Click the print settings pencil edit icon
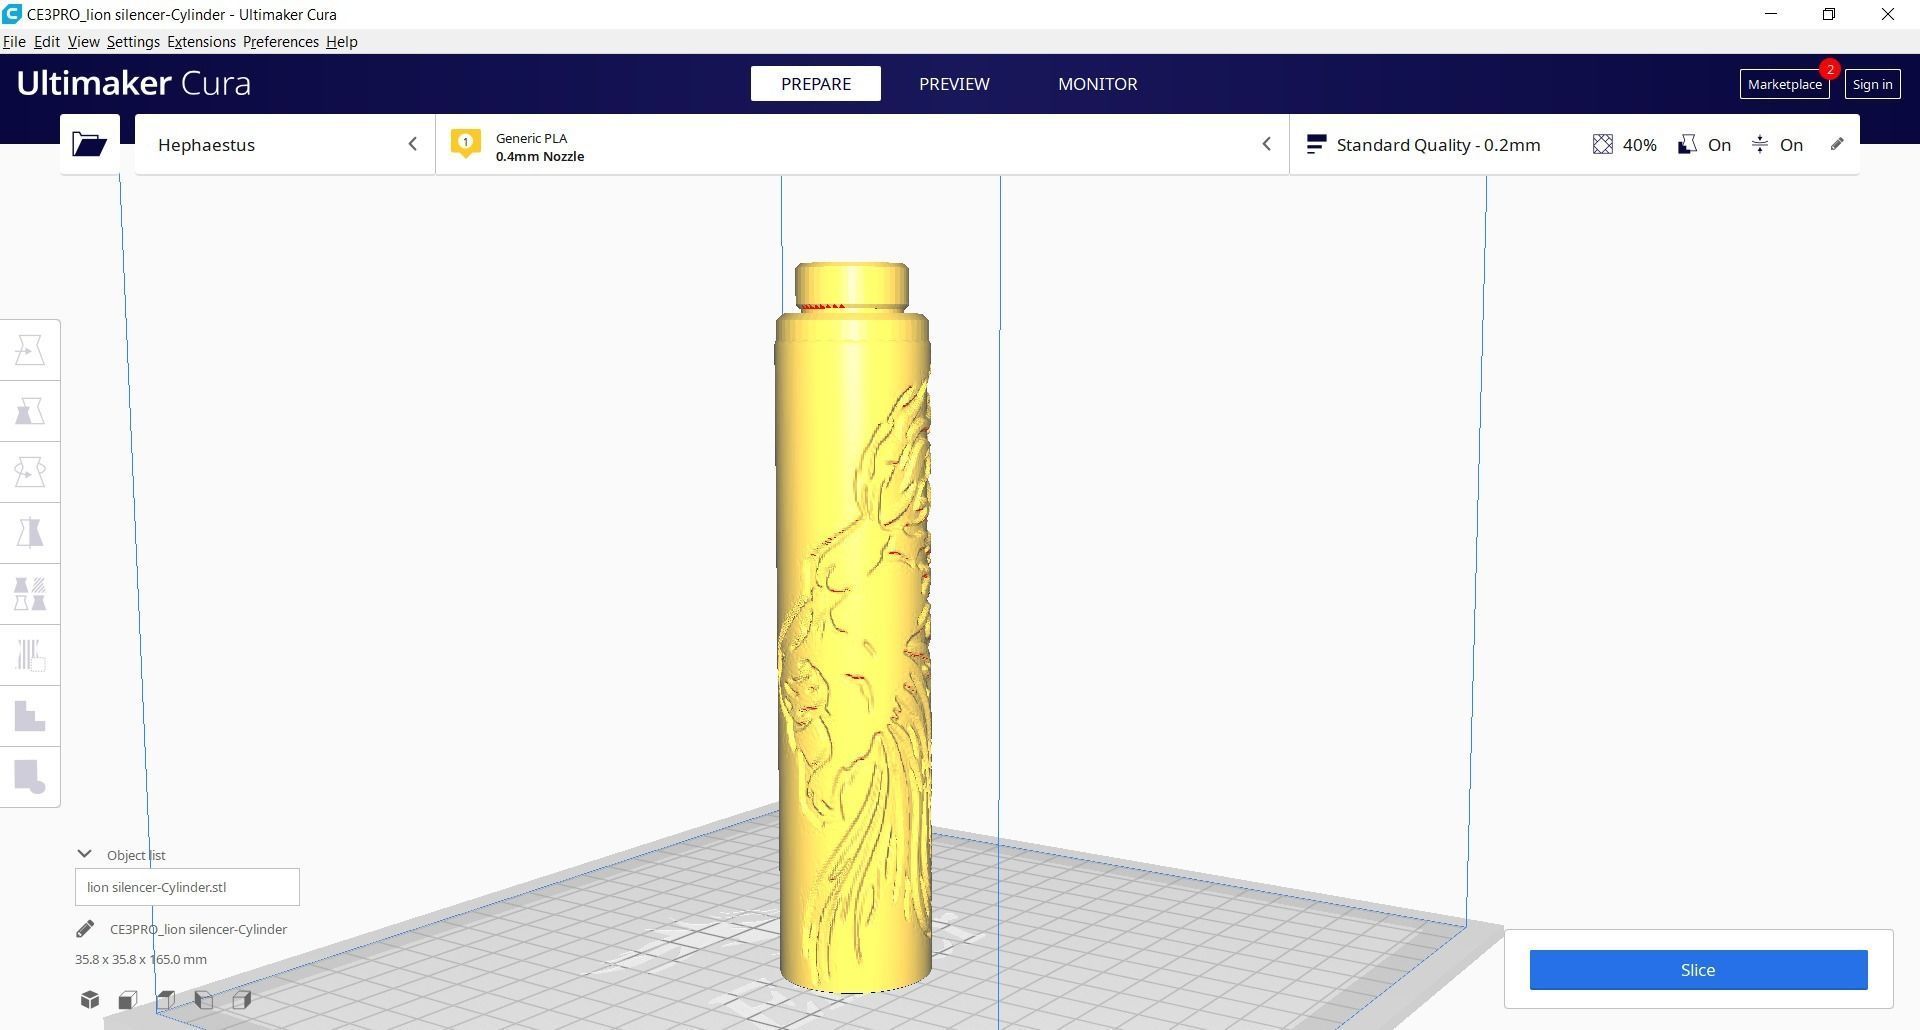Viewport: 1920px width, 1030px height. (x=1837, y=144)
